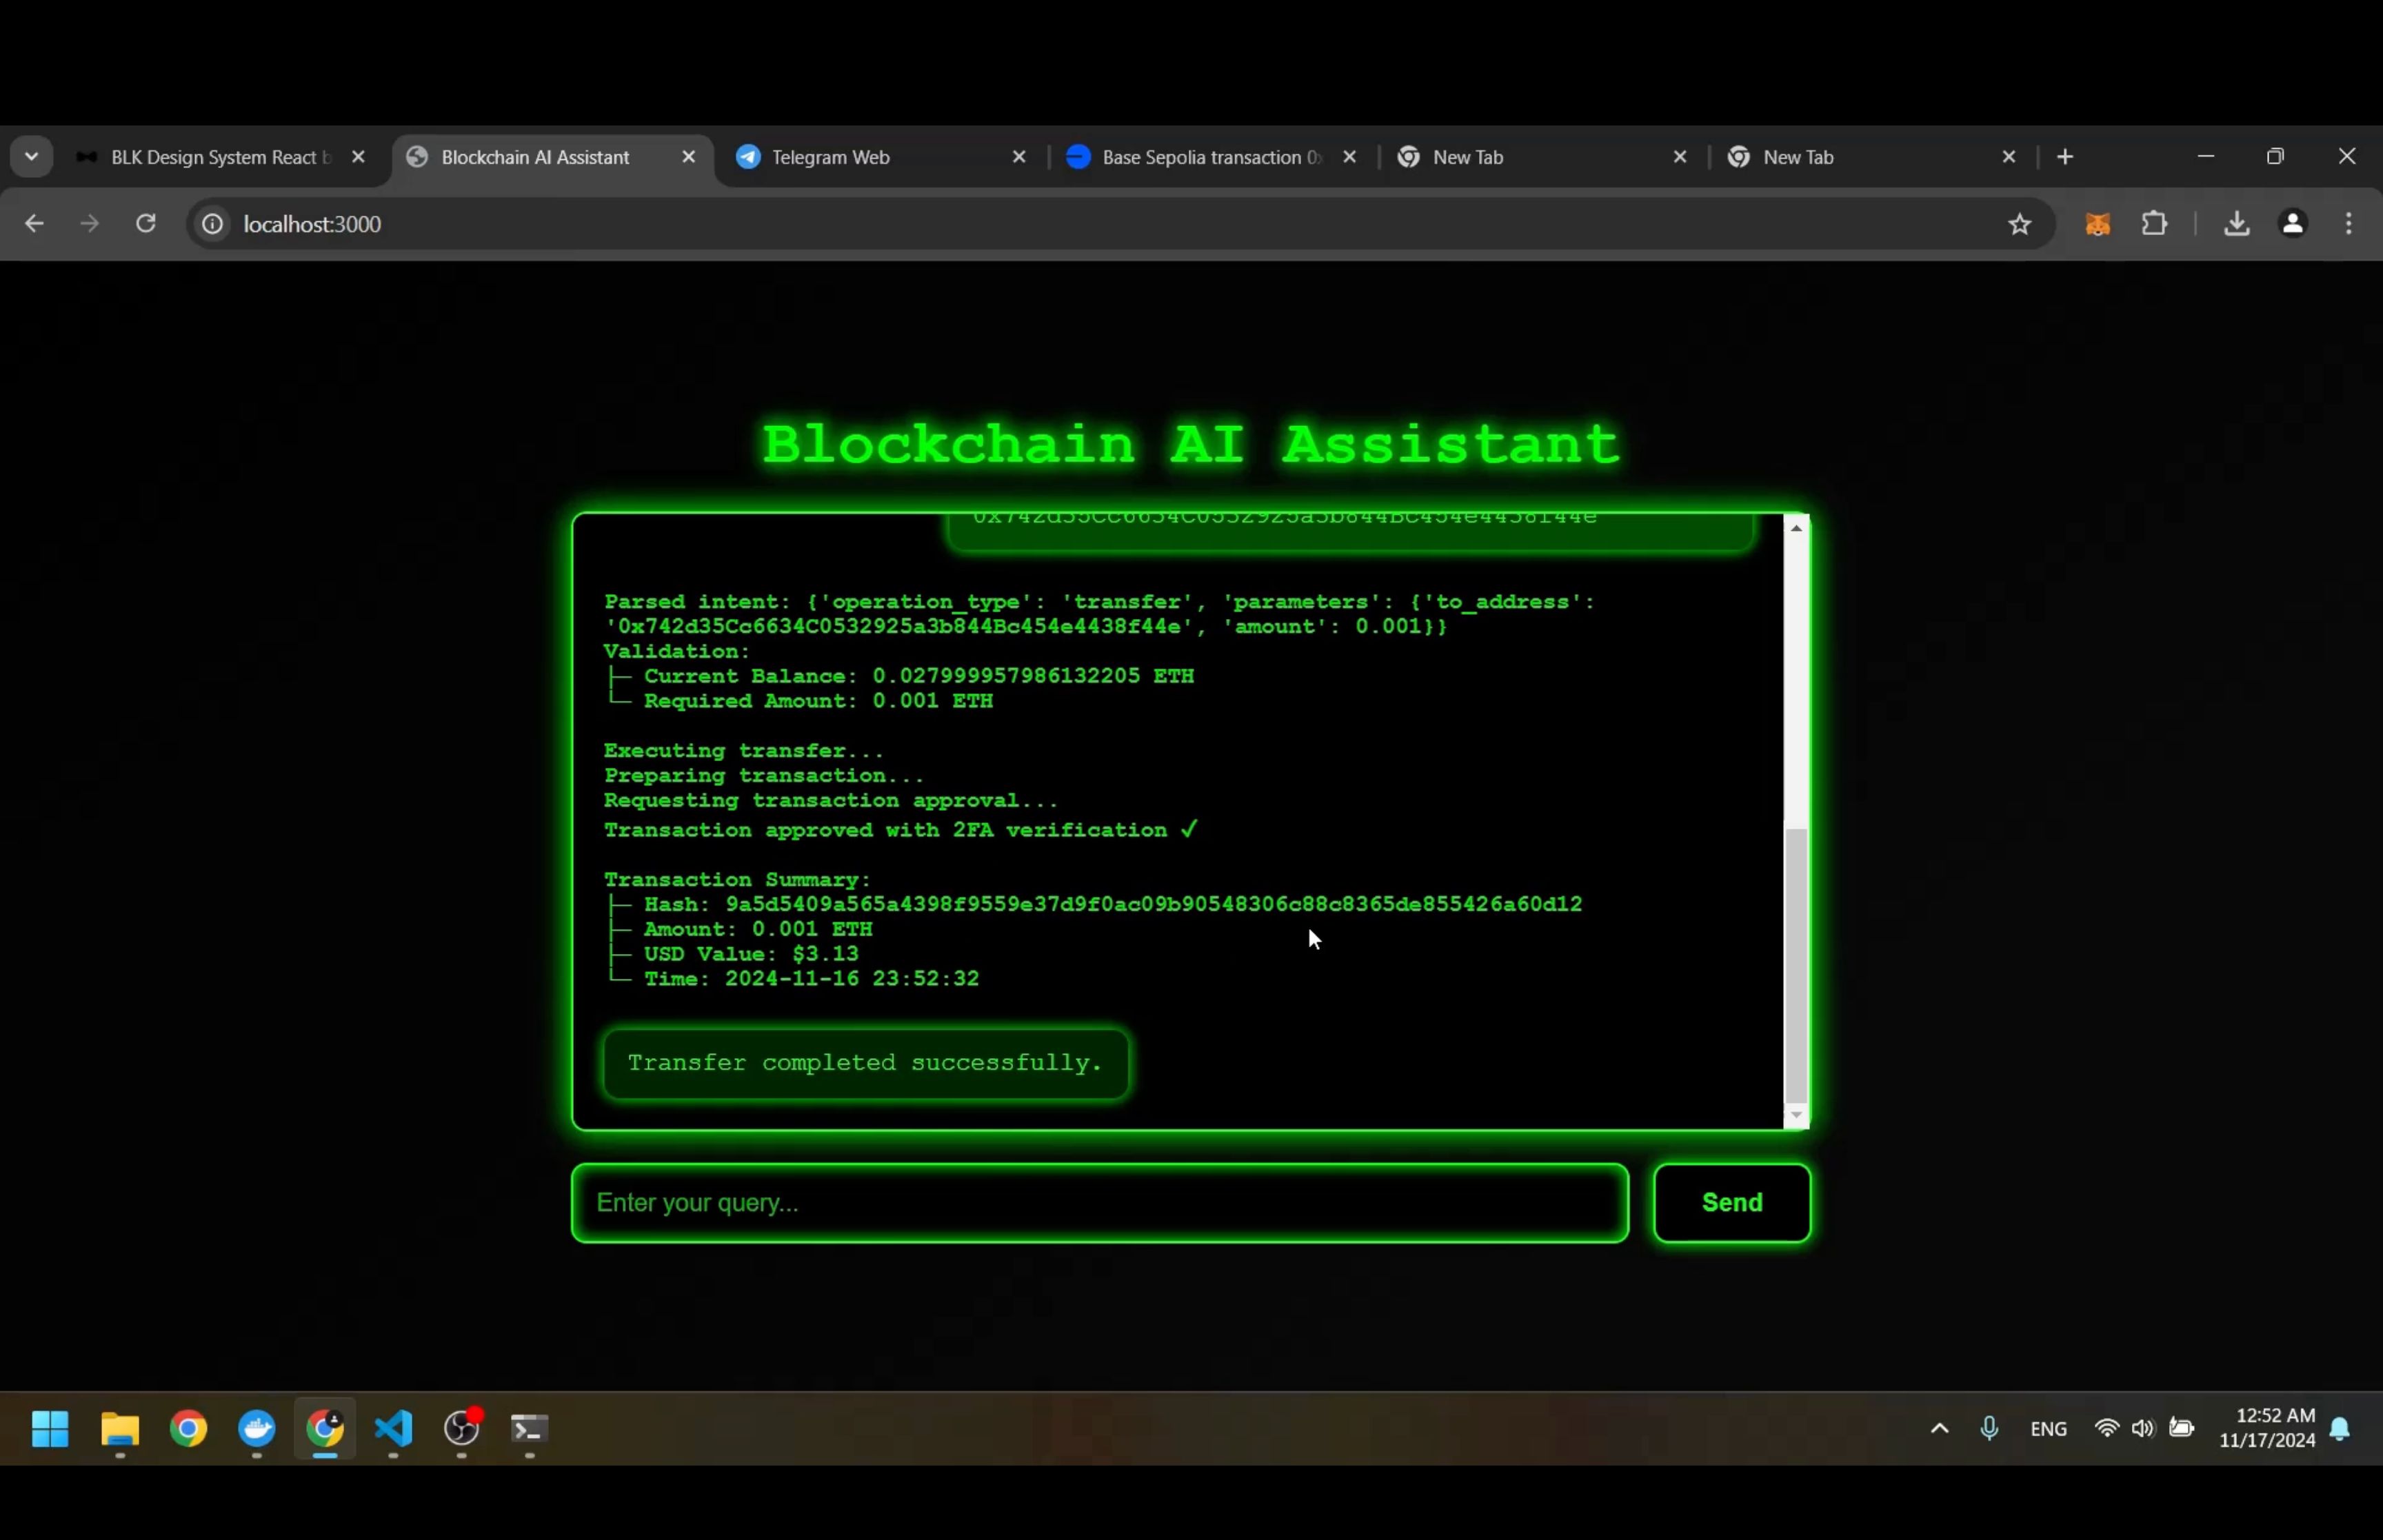Open the clock and calendar flyout

(2267, 1429)
